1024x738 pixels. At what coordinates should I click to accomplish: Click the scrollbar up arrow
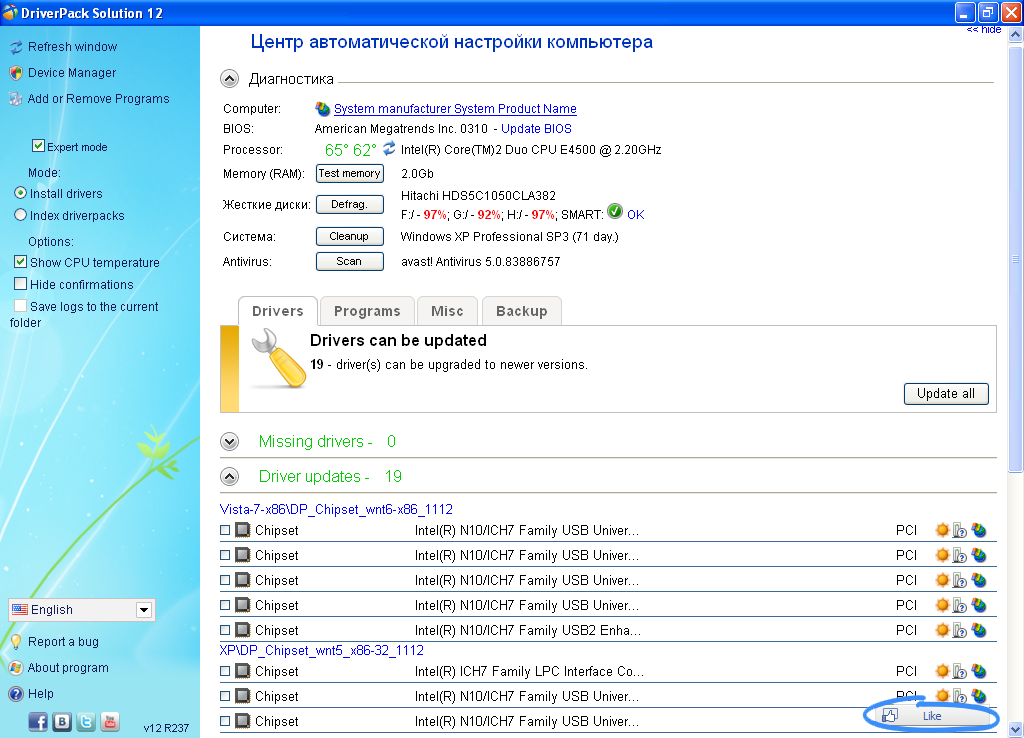1016,34
